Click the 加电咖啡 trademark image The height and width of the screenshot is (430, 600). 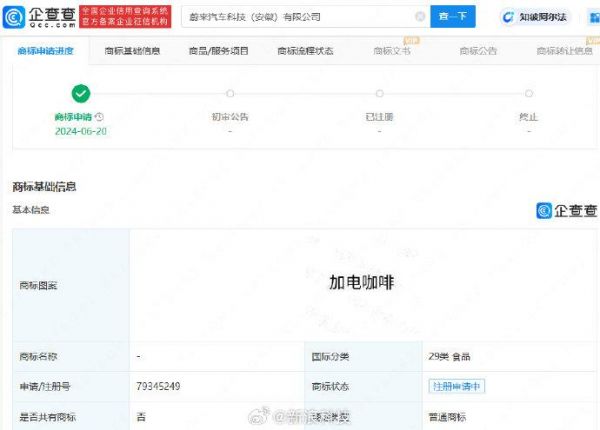[362, 283]
